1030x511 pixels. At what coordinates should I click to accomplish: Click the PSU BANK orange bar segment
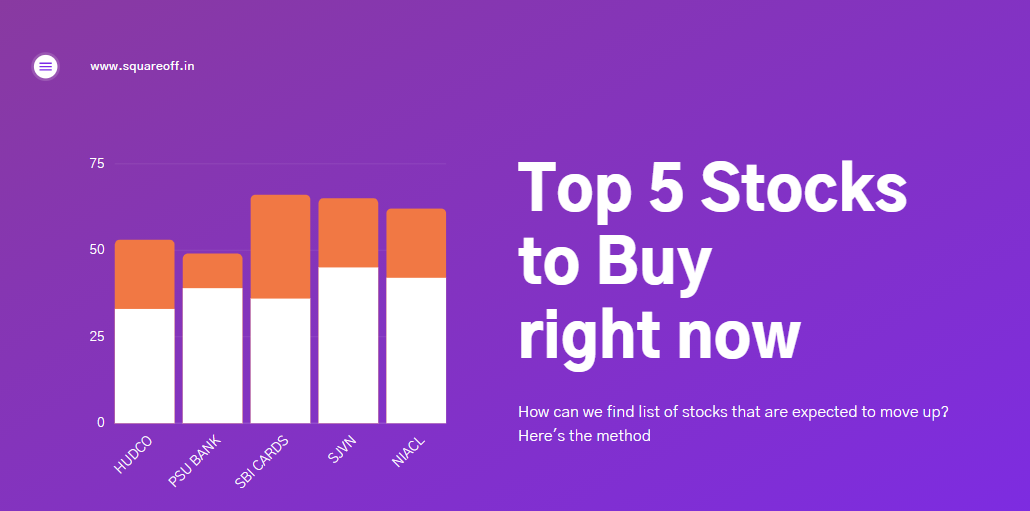pos(212,271)
